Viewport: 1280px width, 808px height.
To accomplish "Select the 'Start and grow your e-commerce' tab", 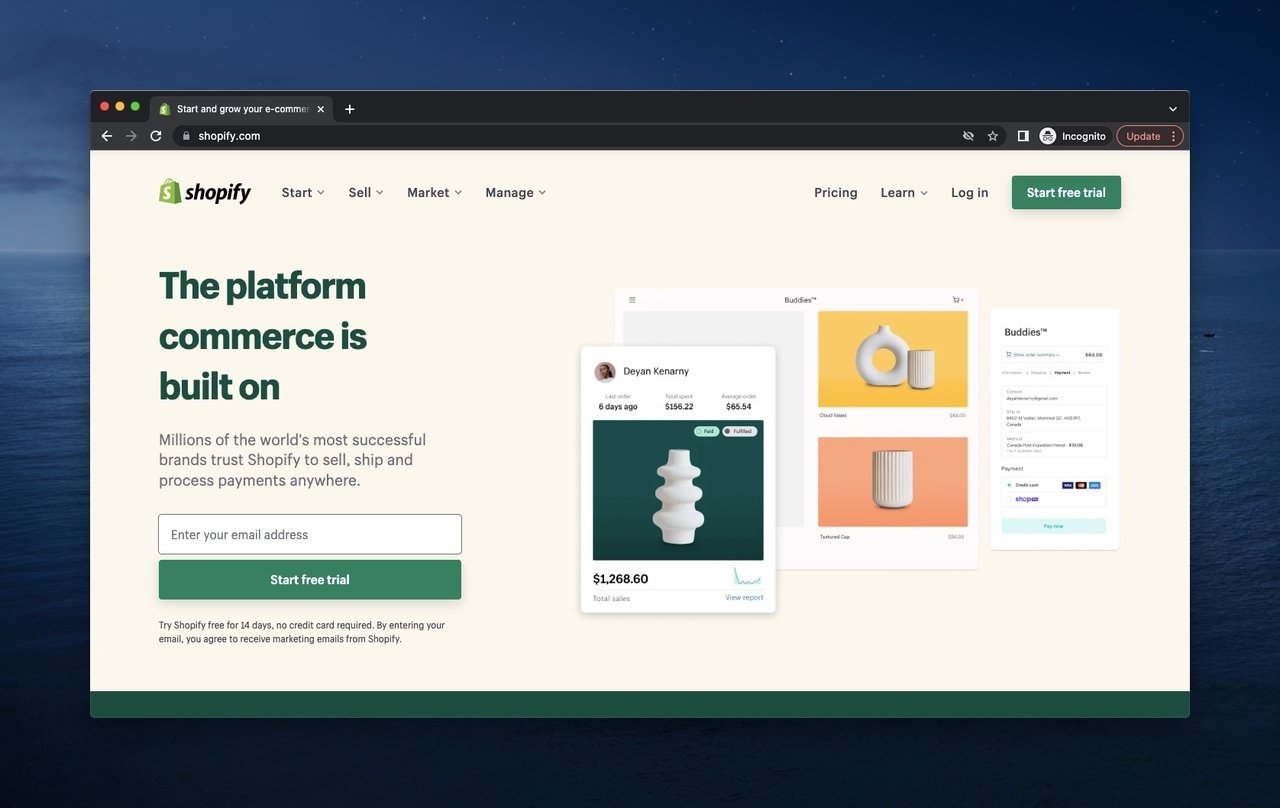I will tap(240, 109).
